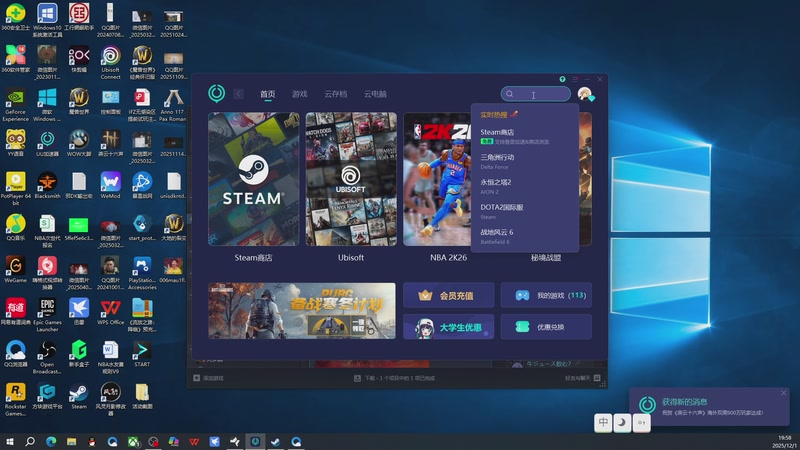Open the taskbar search magnifier
The height and width of the screenshot is (450, 800).
[30, 441]
